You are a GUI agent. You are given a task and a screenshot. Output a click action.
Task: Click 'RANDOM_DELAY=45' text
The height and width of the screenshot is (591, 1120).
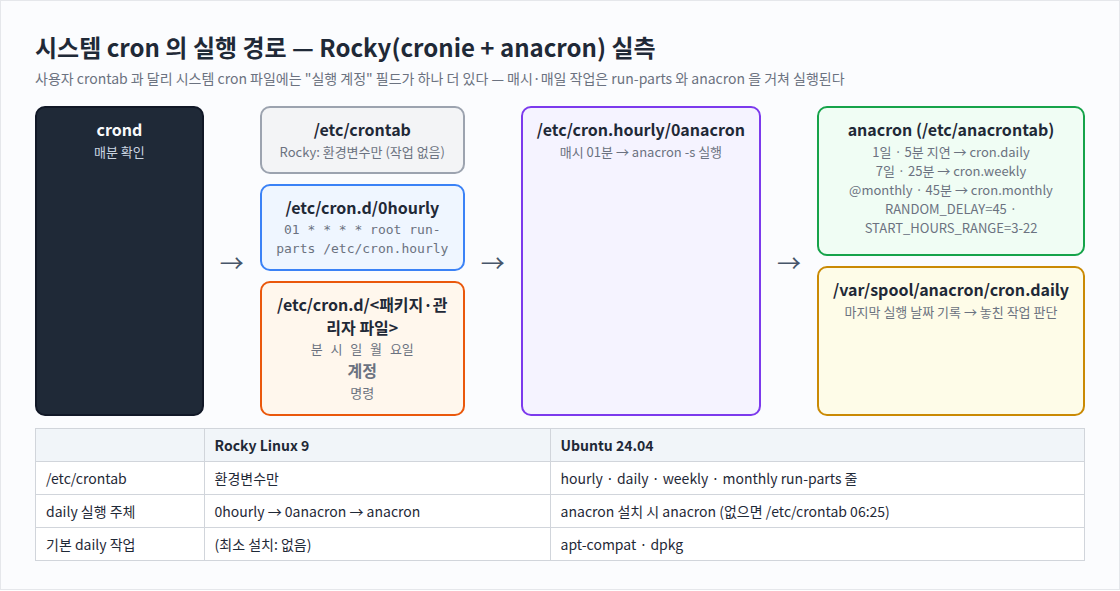[x=946, y=209]
